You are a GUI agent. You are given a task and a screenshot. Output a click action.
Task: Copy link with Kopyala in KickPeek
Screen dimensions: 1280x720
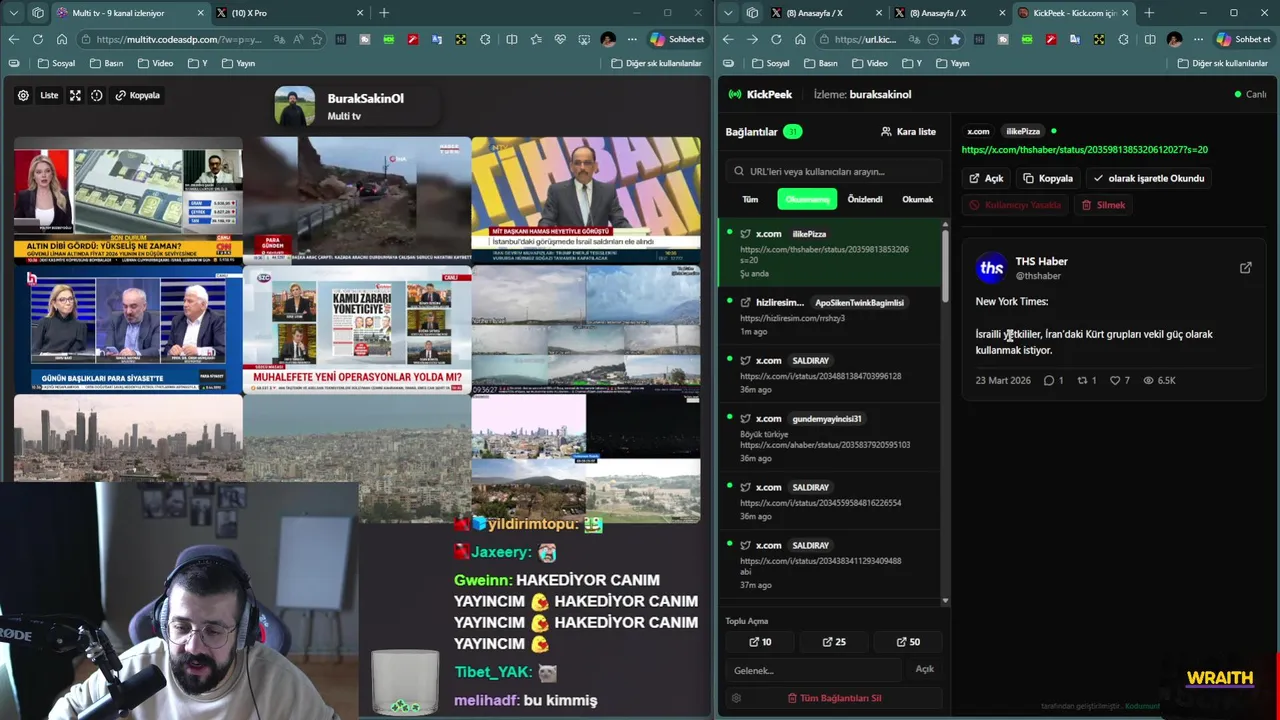coord(1048,178)
